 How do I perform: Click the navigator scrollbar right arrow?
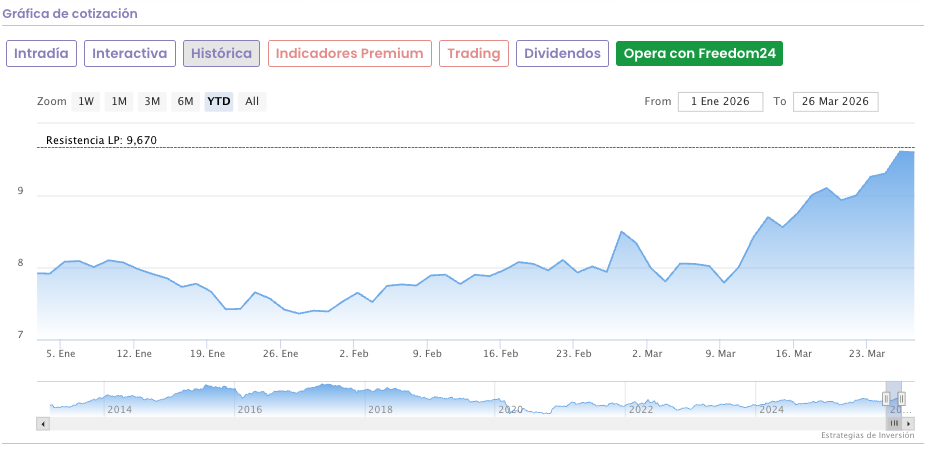908,424
